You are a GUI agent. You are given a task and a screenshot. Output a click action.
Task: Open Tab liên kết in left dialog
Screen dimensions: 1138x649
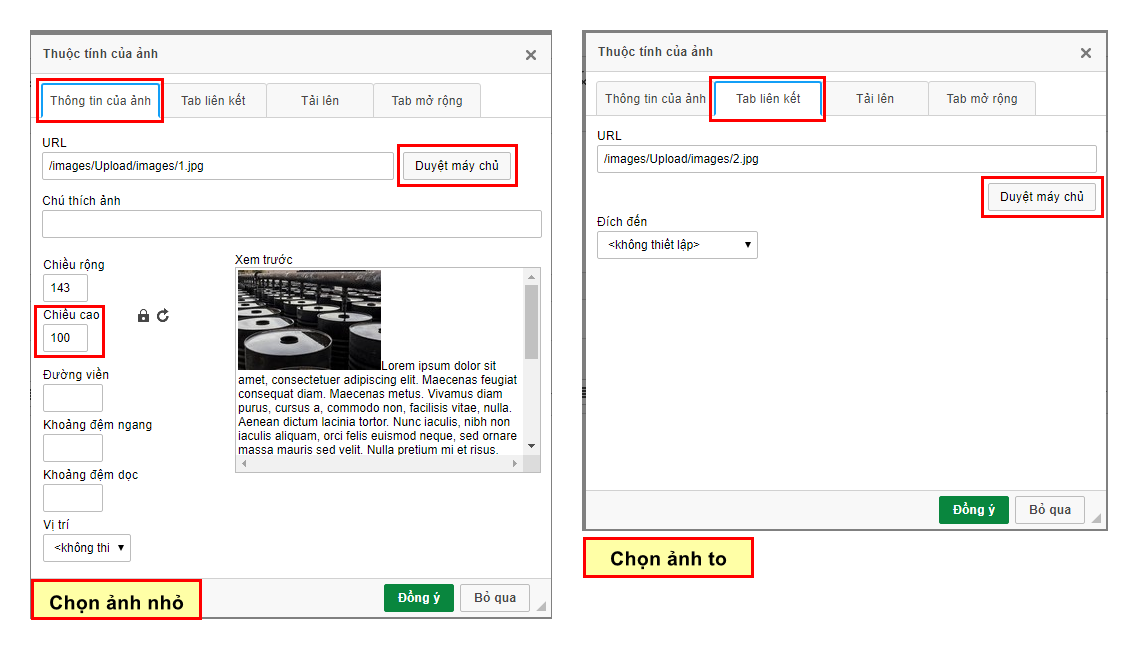[213, 101]
